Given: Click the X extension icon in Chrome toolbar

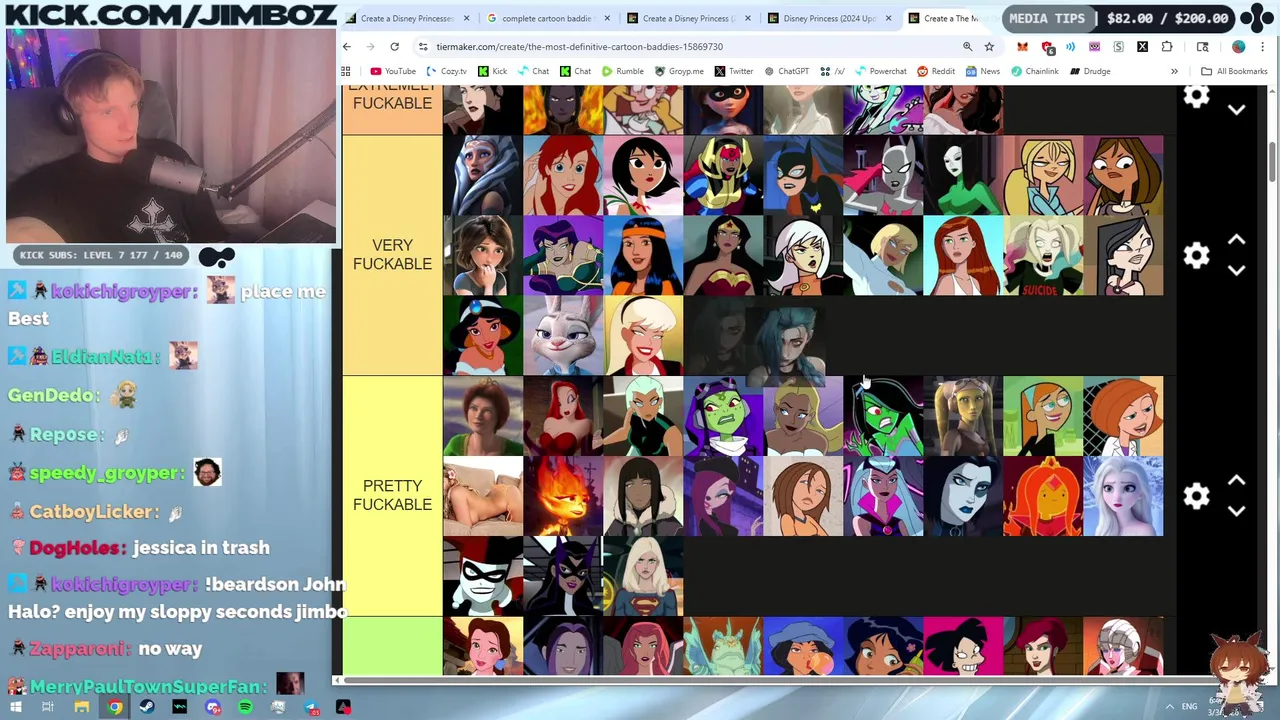Looking at the screenshot, I should 1142,47.
